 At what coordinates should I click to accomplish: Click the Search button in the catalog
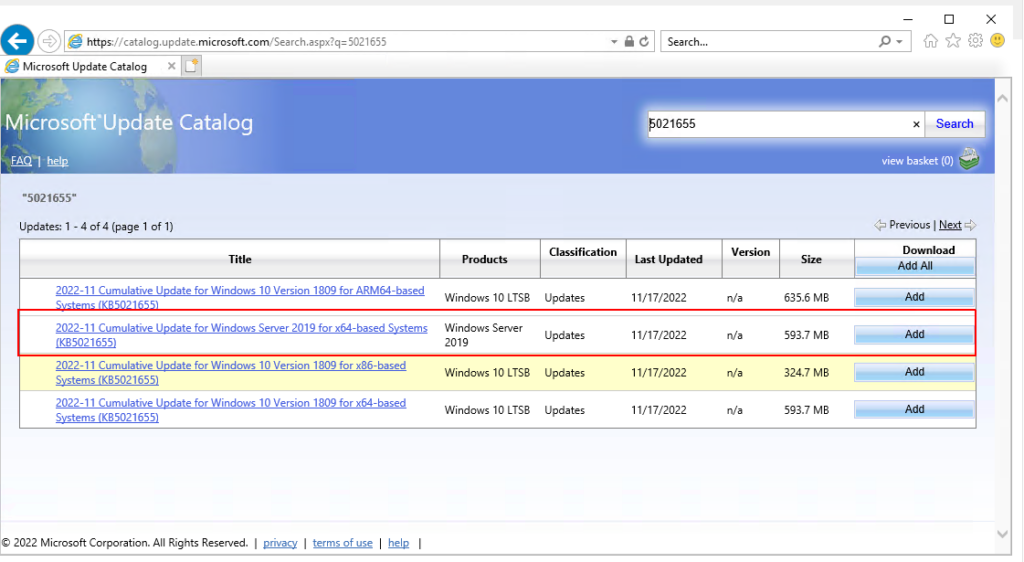pos(954,124)
